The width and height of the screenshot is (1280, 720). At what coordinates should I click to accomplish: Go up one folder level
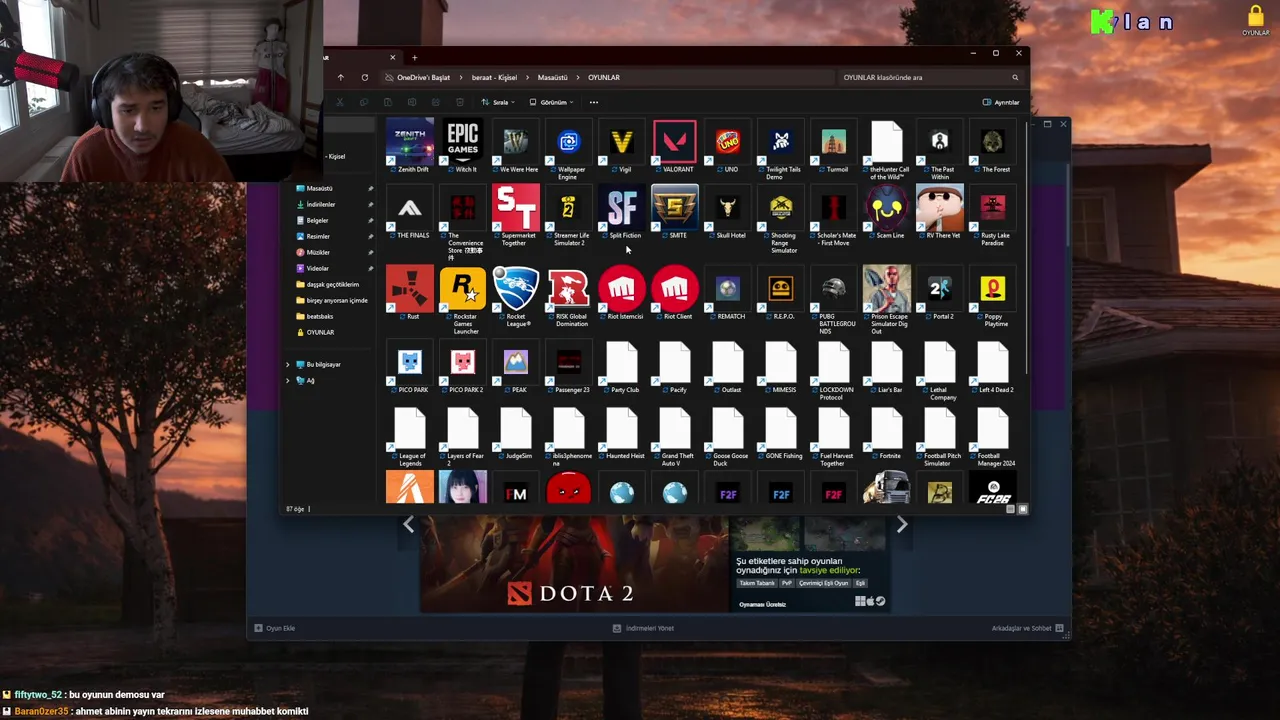pyautogui.click(x=340, y=77)
